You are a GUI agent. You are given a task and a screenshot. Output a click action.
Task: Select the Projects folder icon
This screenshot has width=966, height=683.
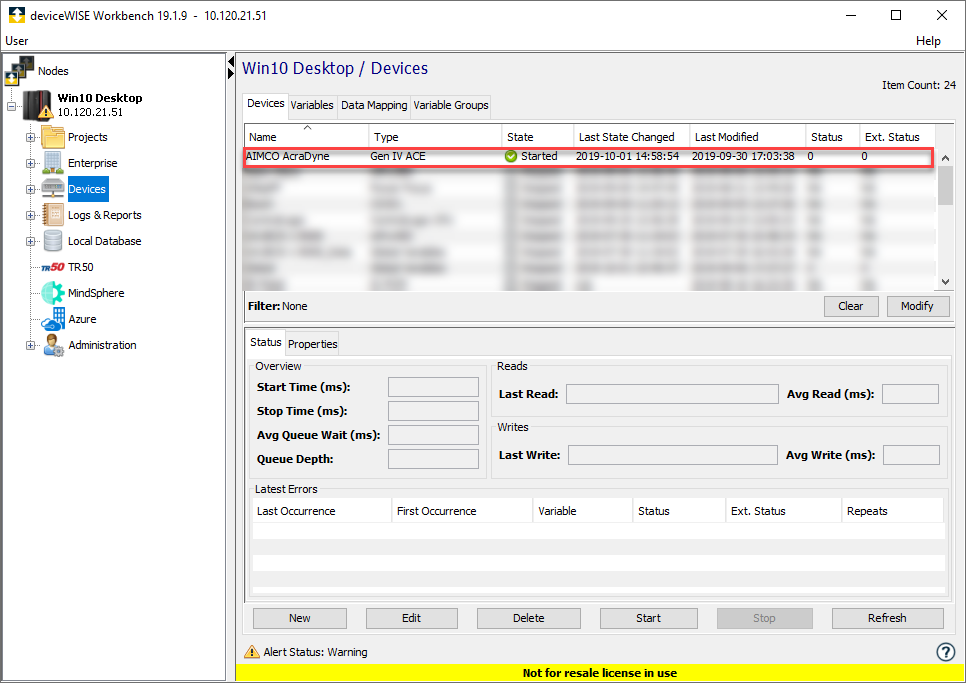click(52, 137)
